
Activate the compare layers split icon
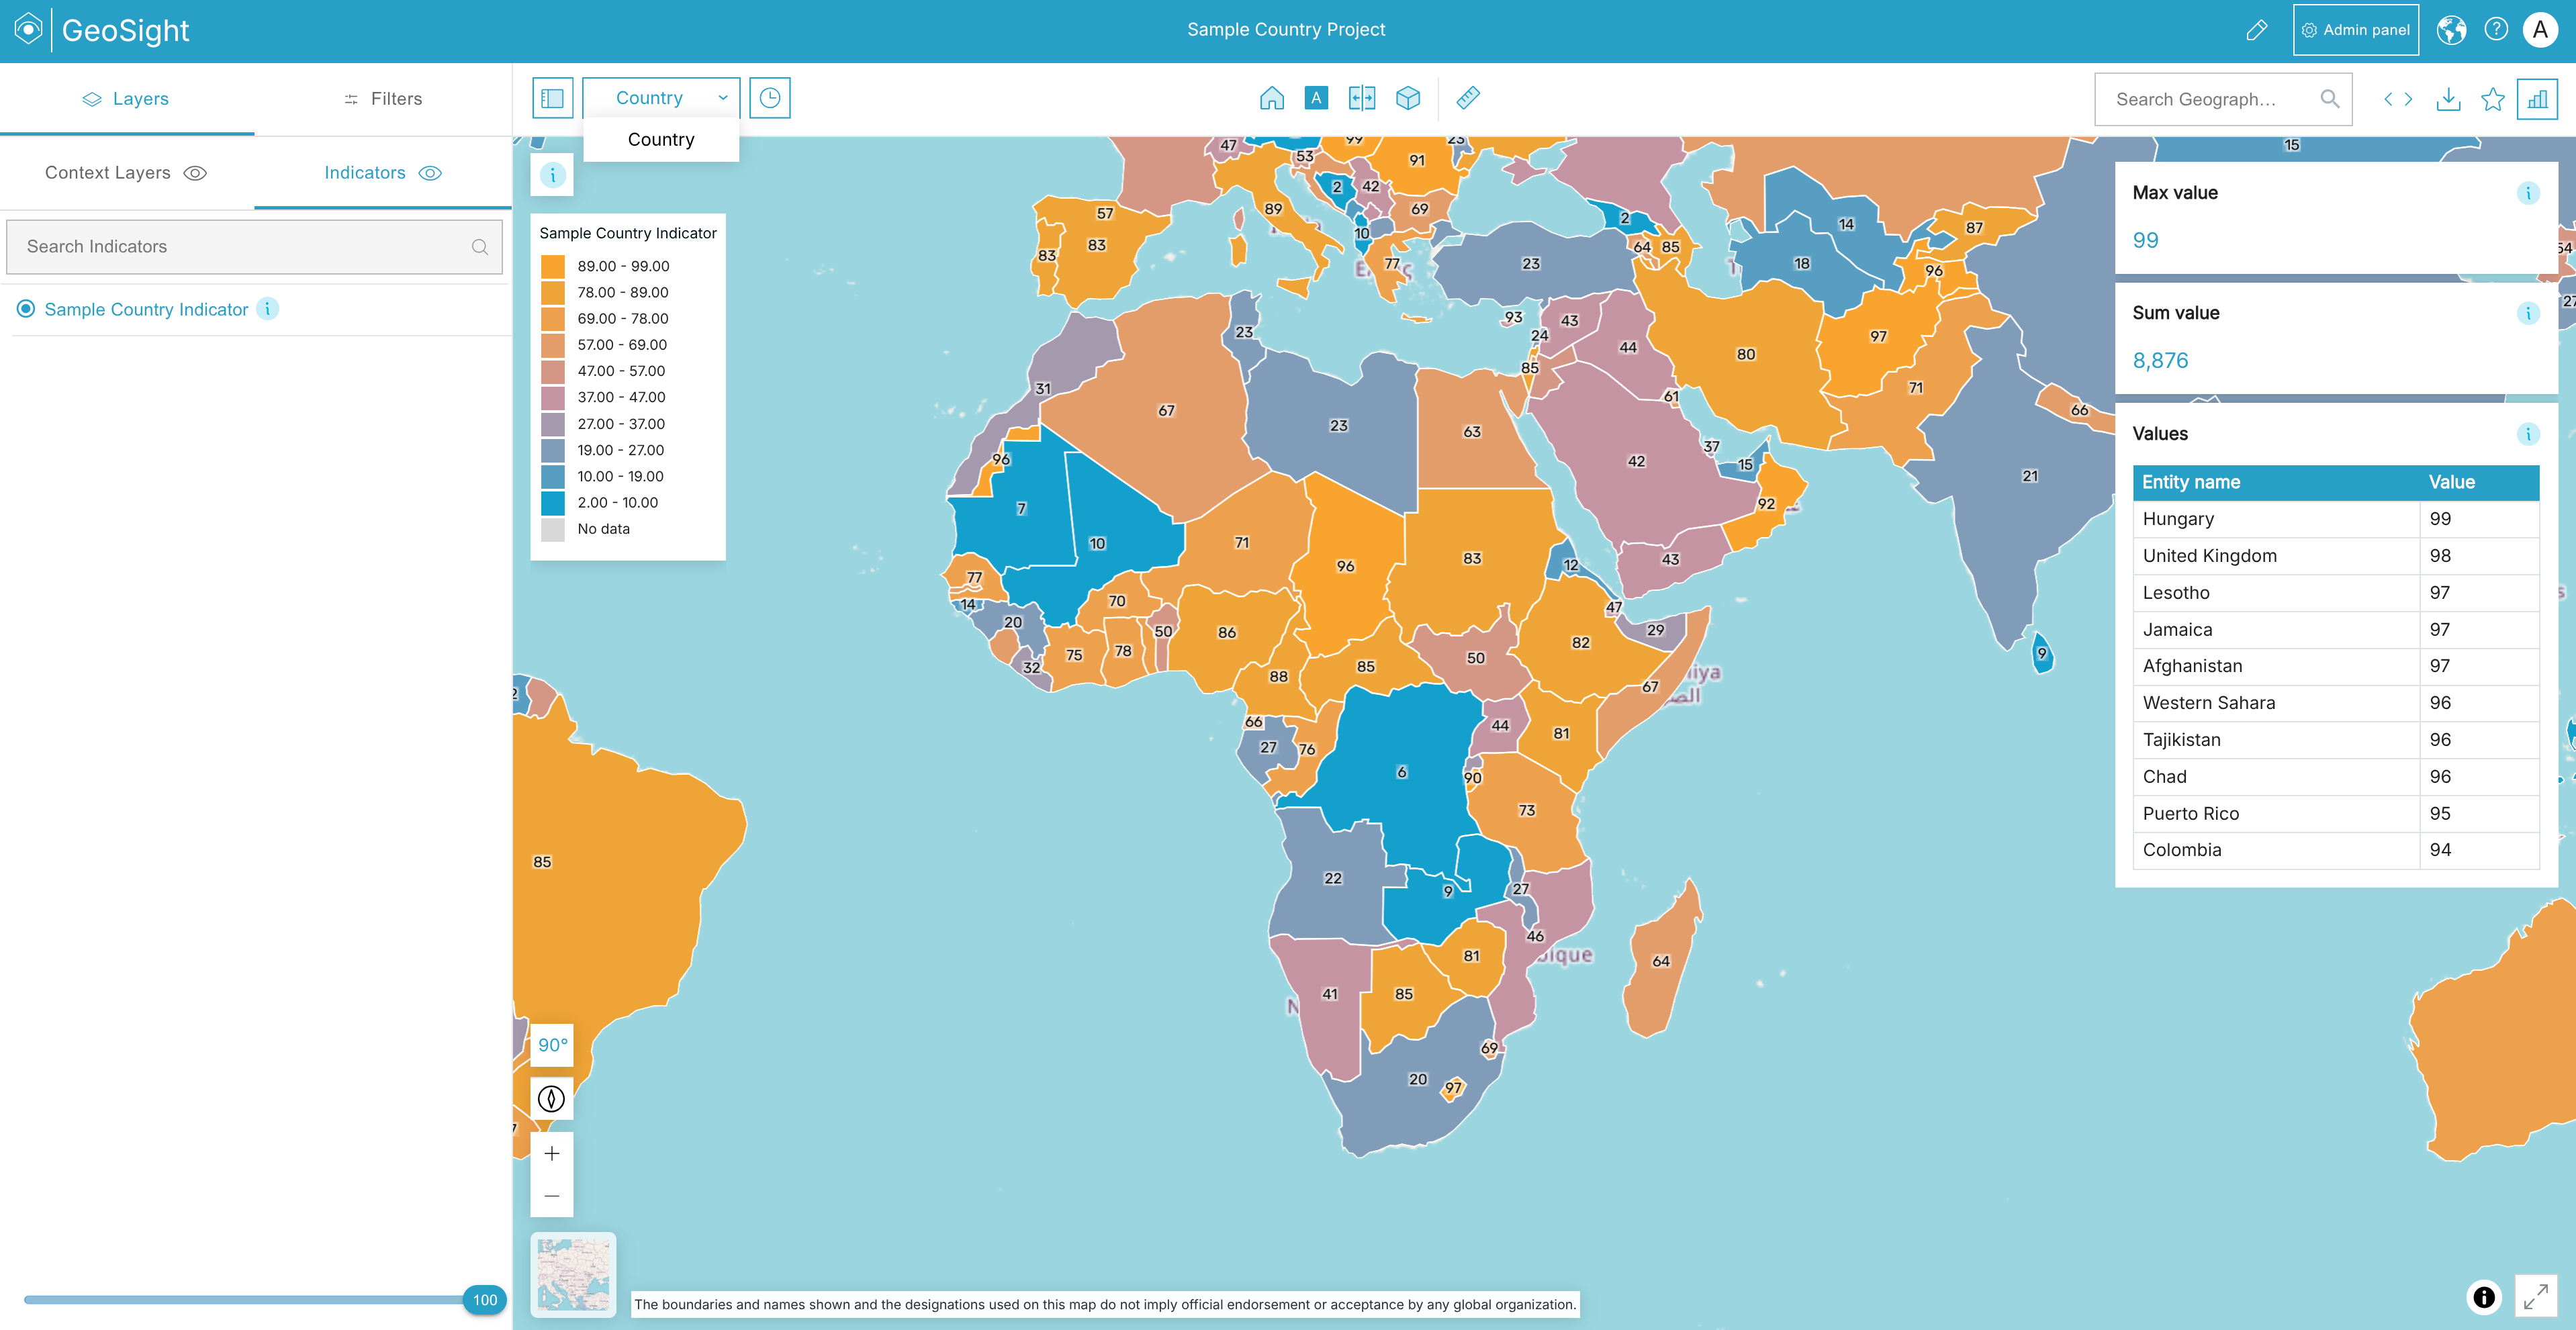[1362, 98]
